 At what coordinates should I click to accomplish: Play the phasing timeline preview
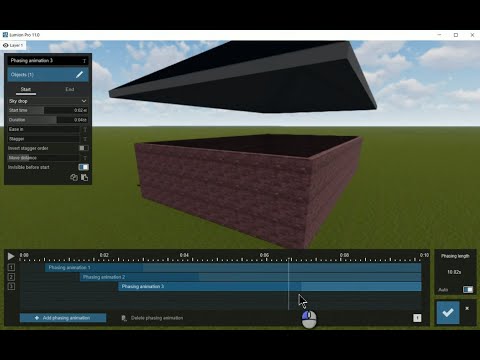[x=11, y=256]
